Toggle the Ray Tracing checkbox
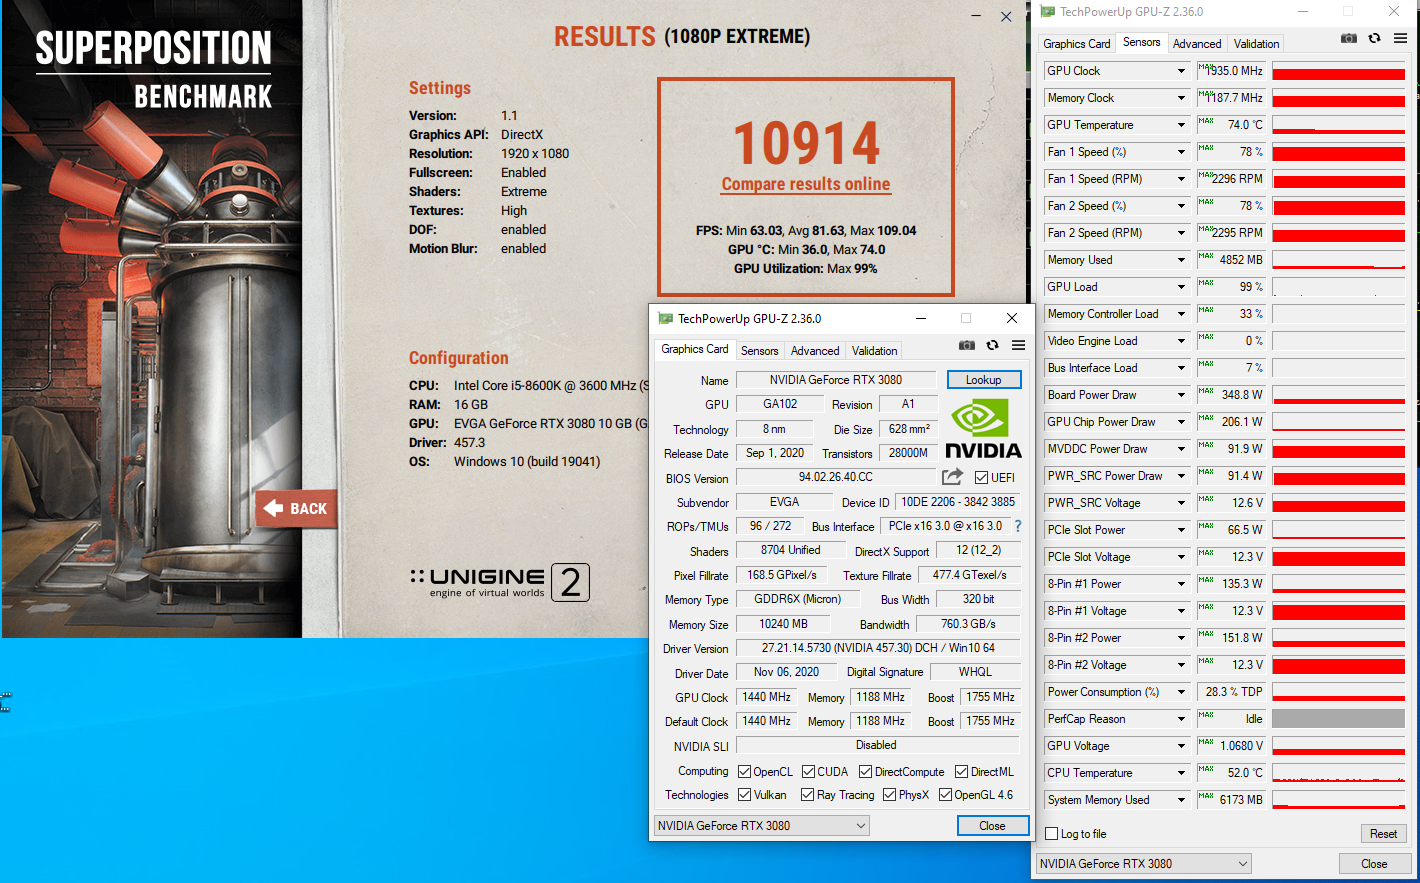The image size is (1420, 883). click(807, 795)
